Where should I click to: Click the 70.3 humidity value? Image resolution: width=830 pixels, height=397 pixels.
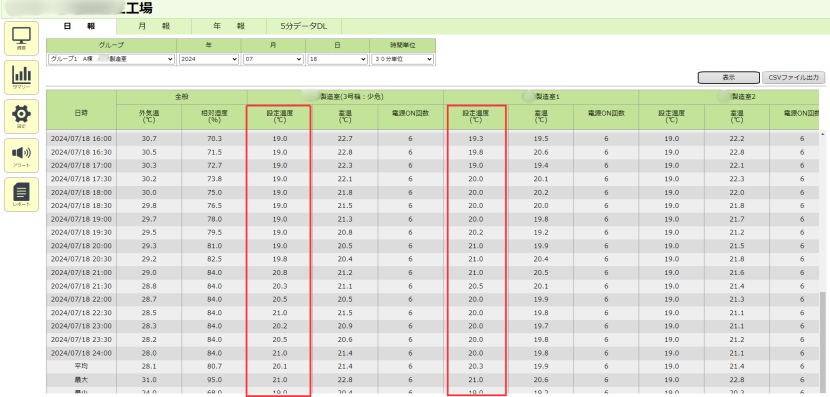pyautogui.click(x=214, y=139)
